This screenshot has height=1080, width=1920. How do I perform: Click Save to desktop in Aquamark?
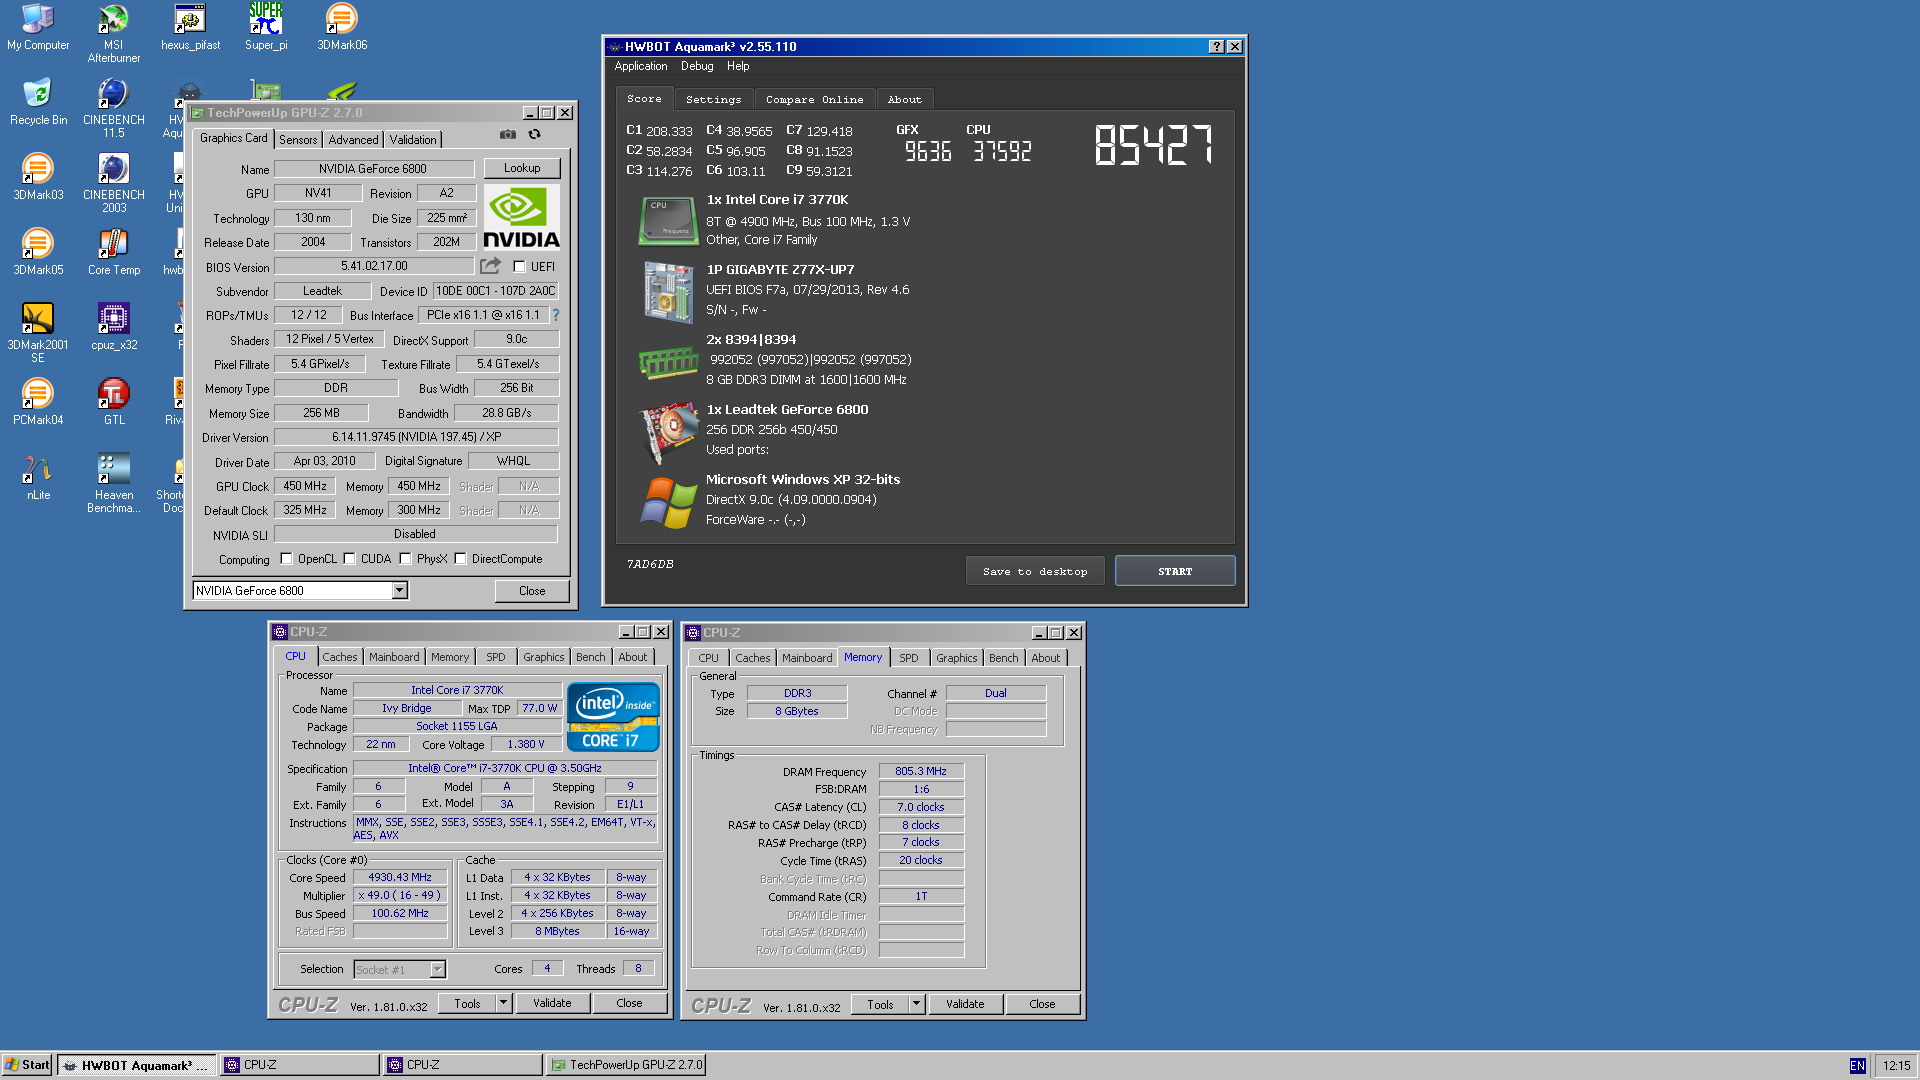pyautogui.click(x=1035, y=571)
